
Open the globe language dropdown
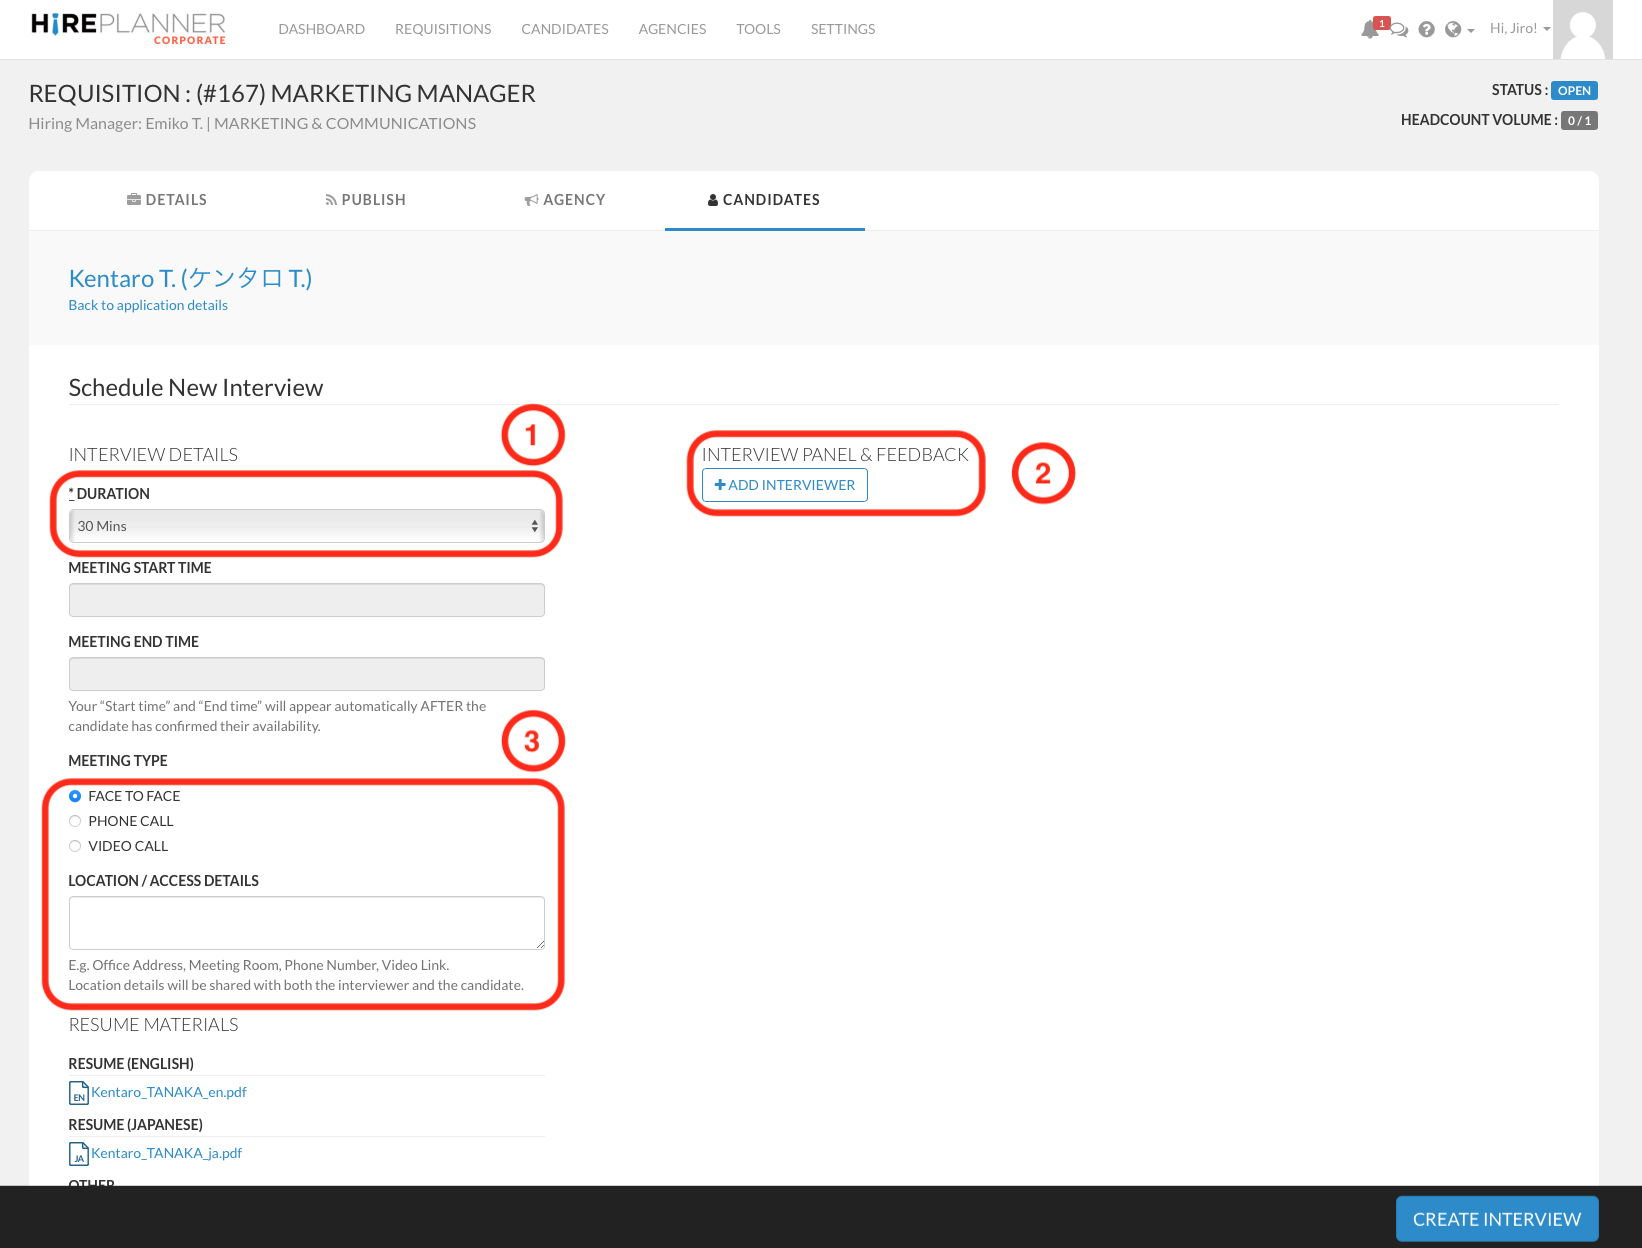1459,30
